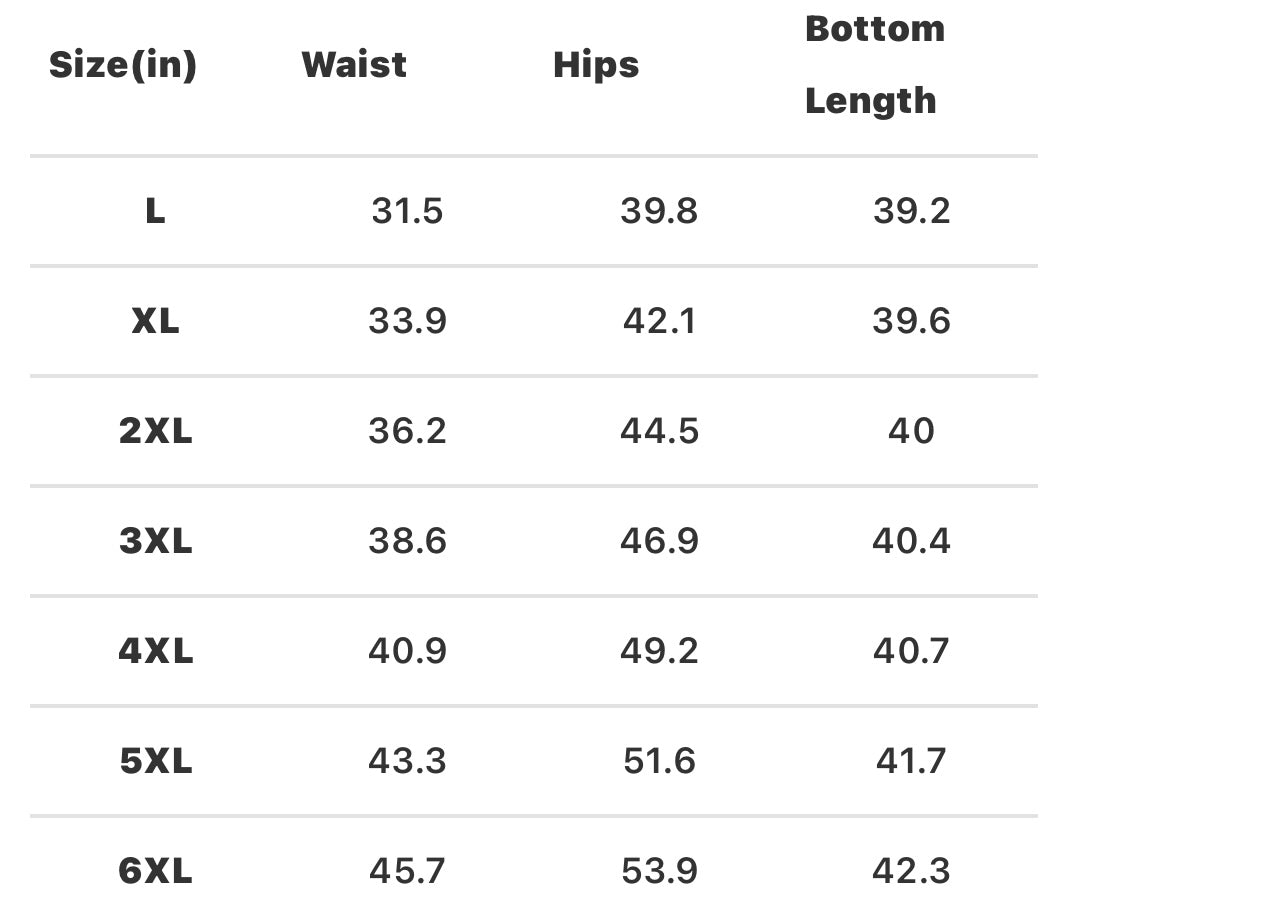Click the bottom length value 39.2
1284x913 pixels.
pyautogui.click(x=911, y=211)
